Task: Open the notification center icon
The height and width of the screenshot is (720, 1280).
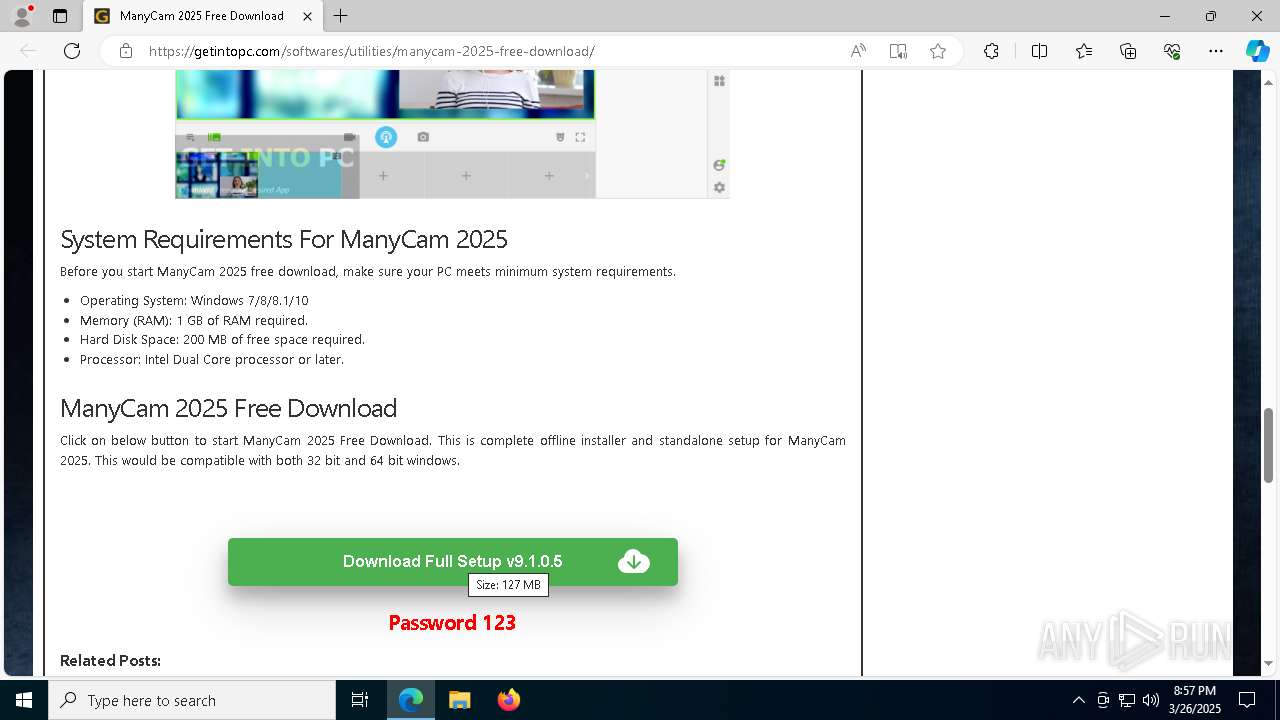Action: (1247, 700)
